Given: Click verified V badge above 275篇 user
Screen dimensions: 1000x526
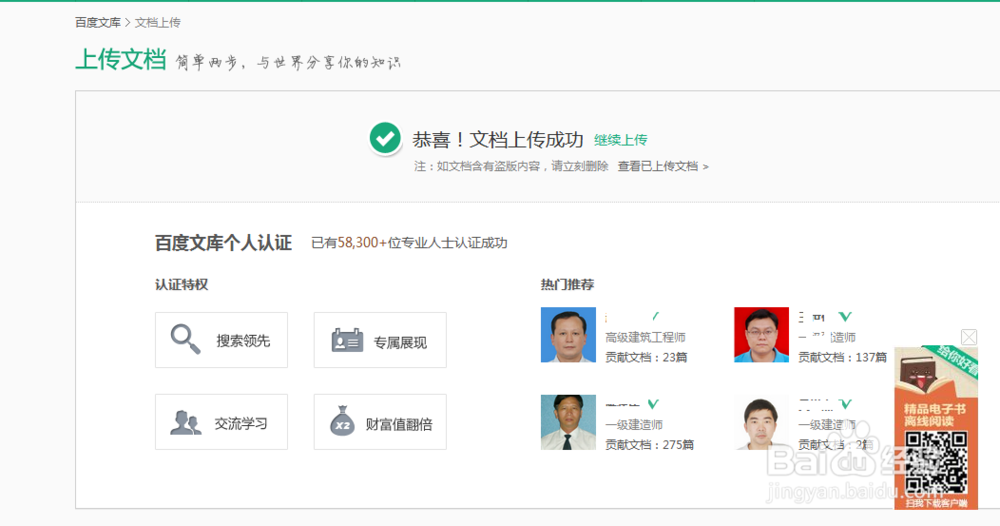Looking at the screenshot, I should coord(653,404).
